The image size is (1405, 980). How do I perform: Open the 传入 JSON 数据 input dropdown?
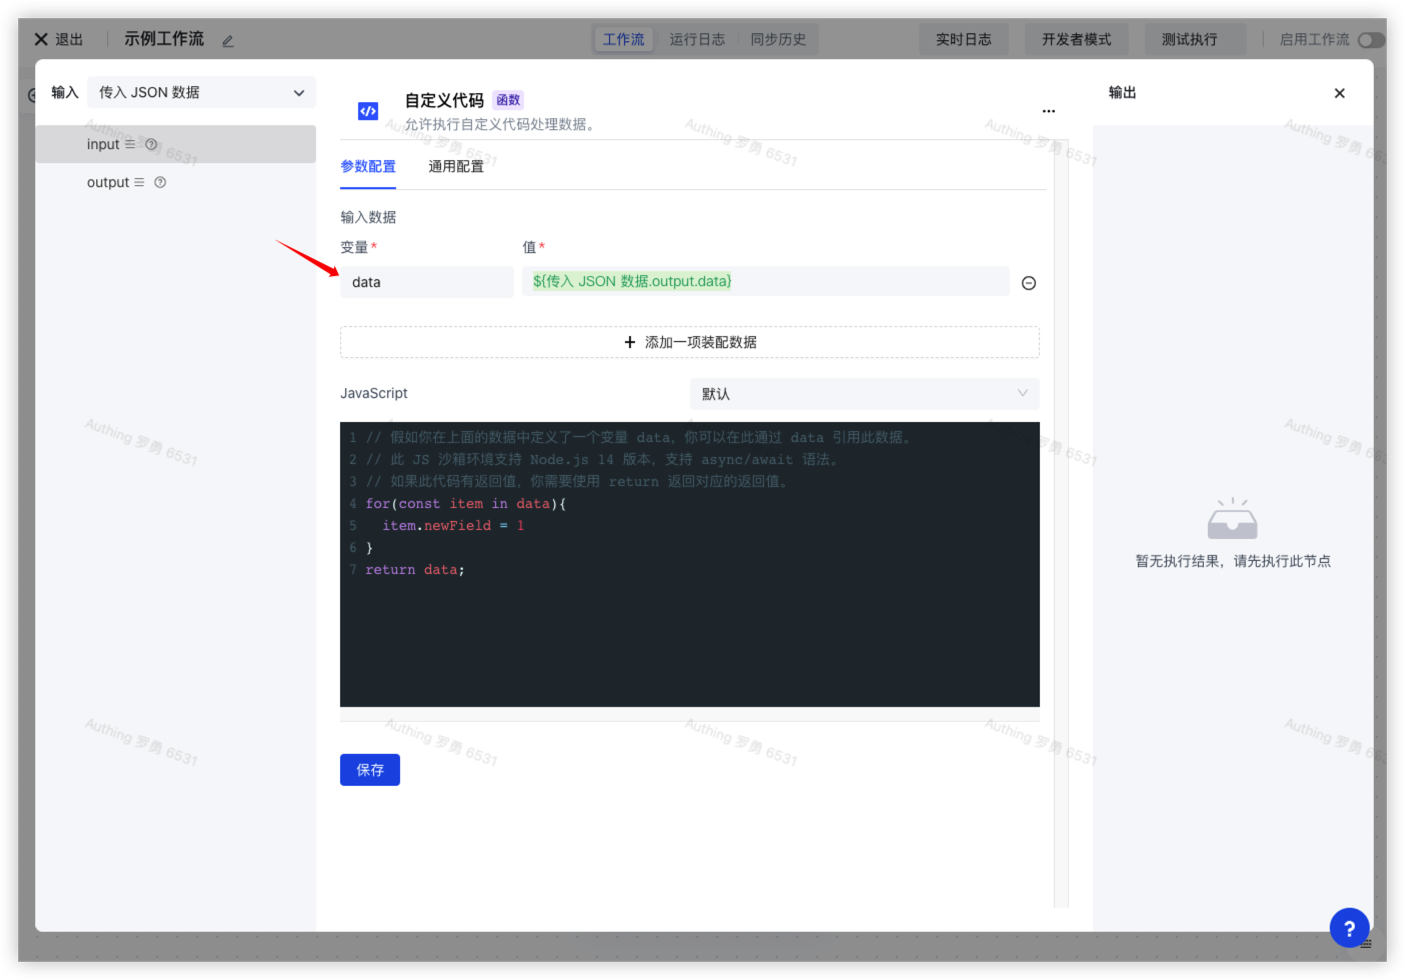tap(201, 92)
